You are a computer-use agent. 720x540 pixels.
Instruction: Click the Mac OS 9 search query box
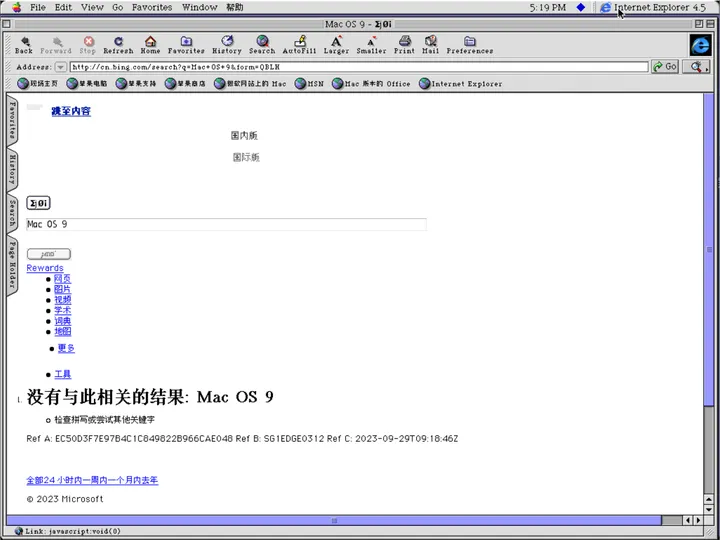[226, 224]
